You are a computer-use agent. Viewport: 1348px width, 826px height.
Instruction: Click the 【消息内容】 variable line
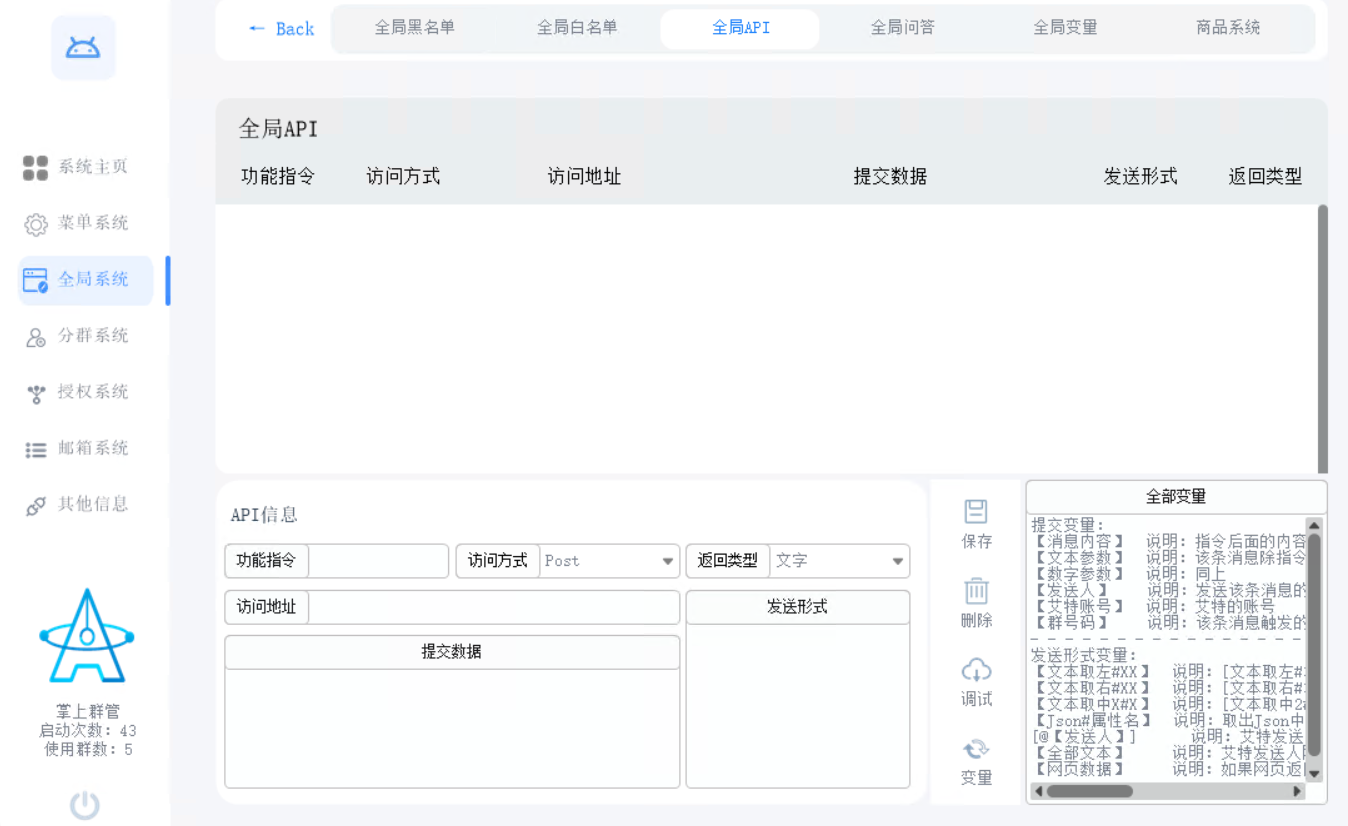point(1169,541)
